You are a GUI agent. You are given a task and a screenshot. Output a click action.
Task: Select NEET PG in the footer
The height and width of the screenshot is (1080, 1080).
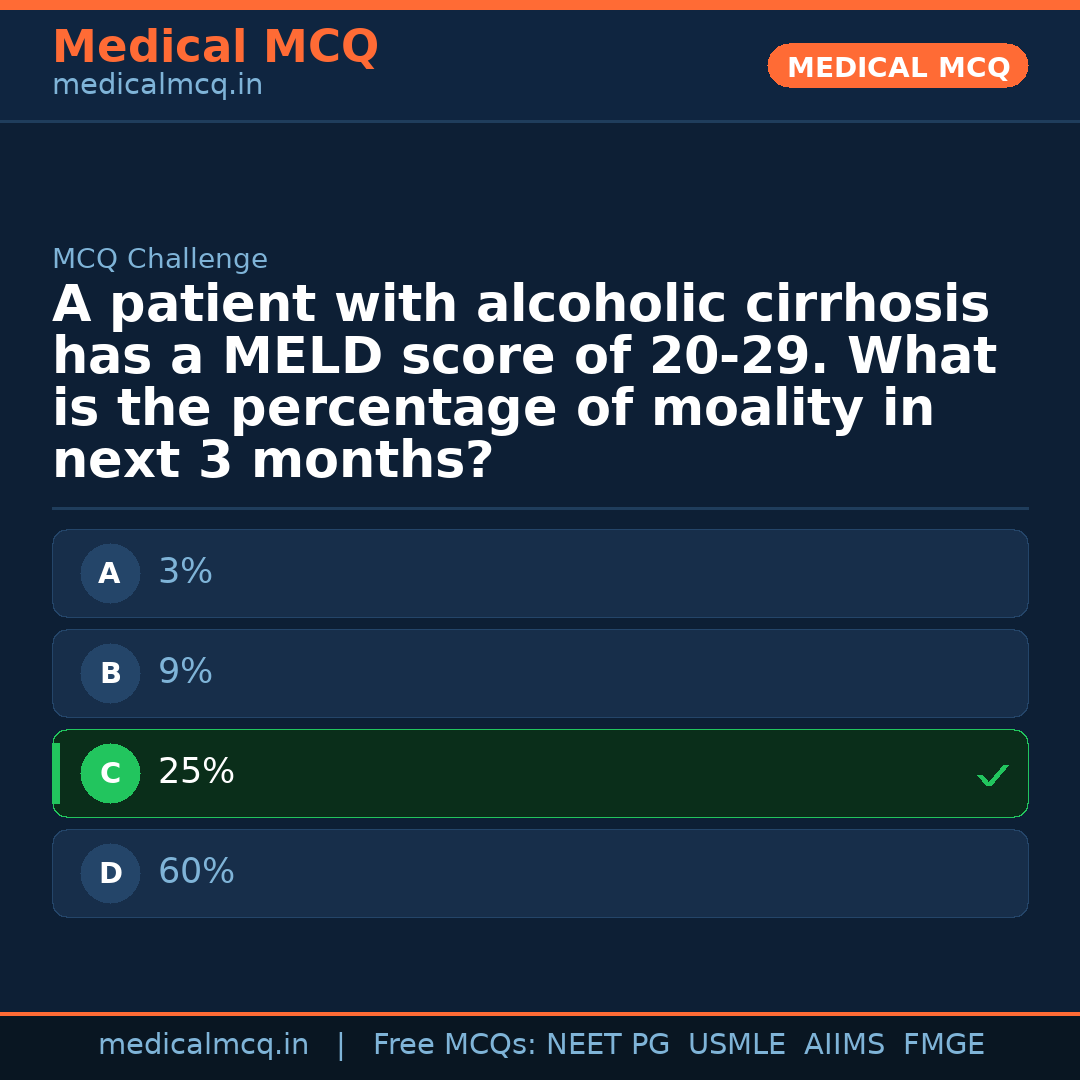608,1045
